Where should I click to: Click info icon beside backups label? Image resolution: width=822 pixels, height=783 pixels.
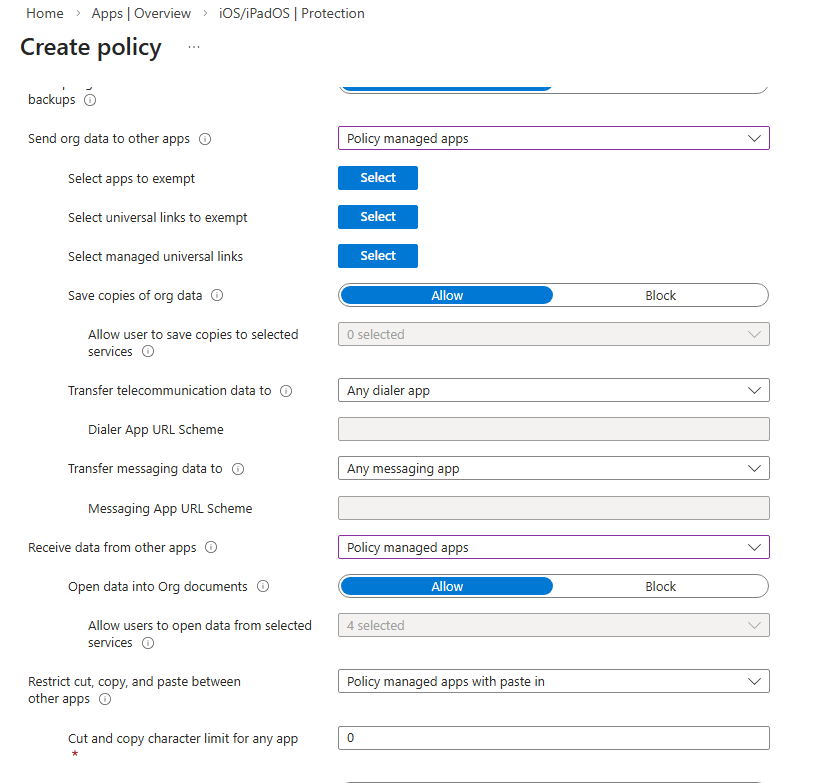click(x=90, y=100)
